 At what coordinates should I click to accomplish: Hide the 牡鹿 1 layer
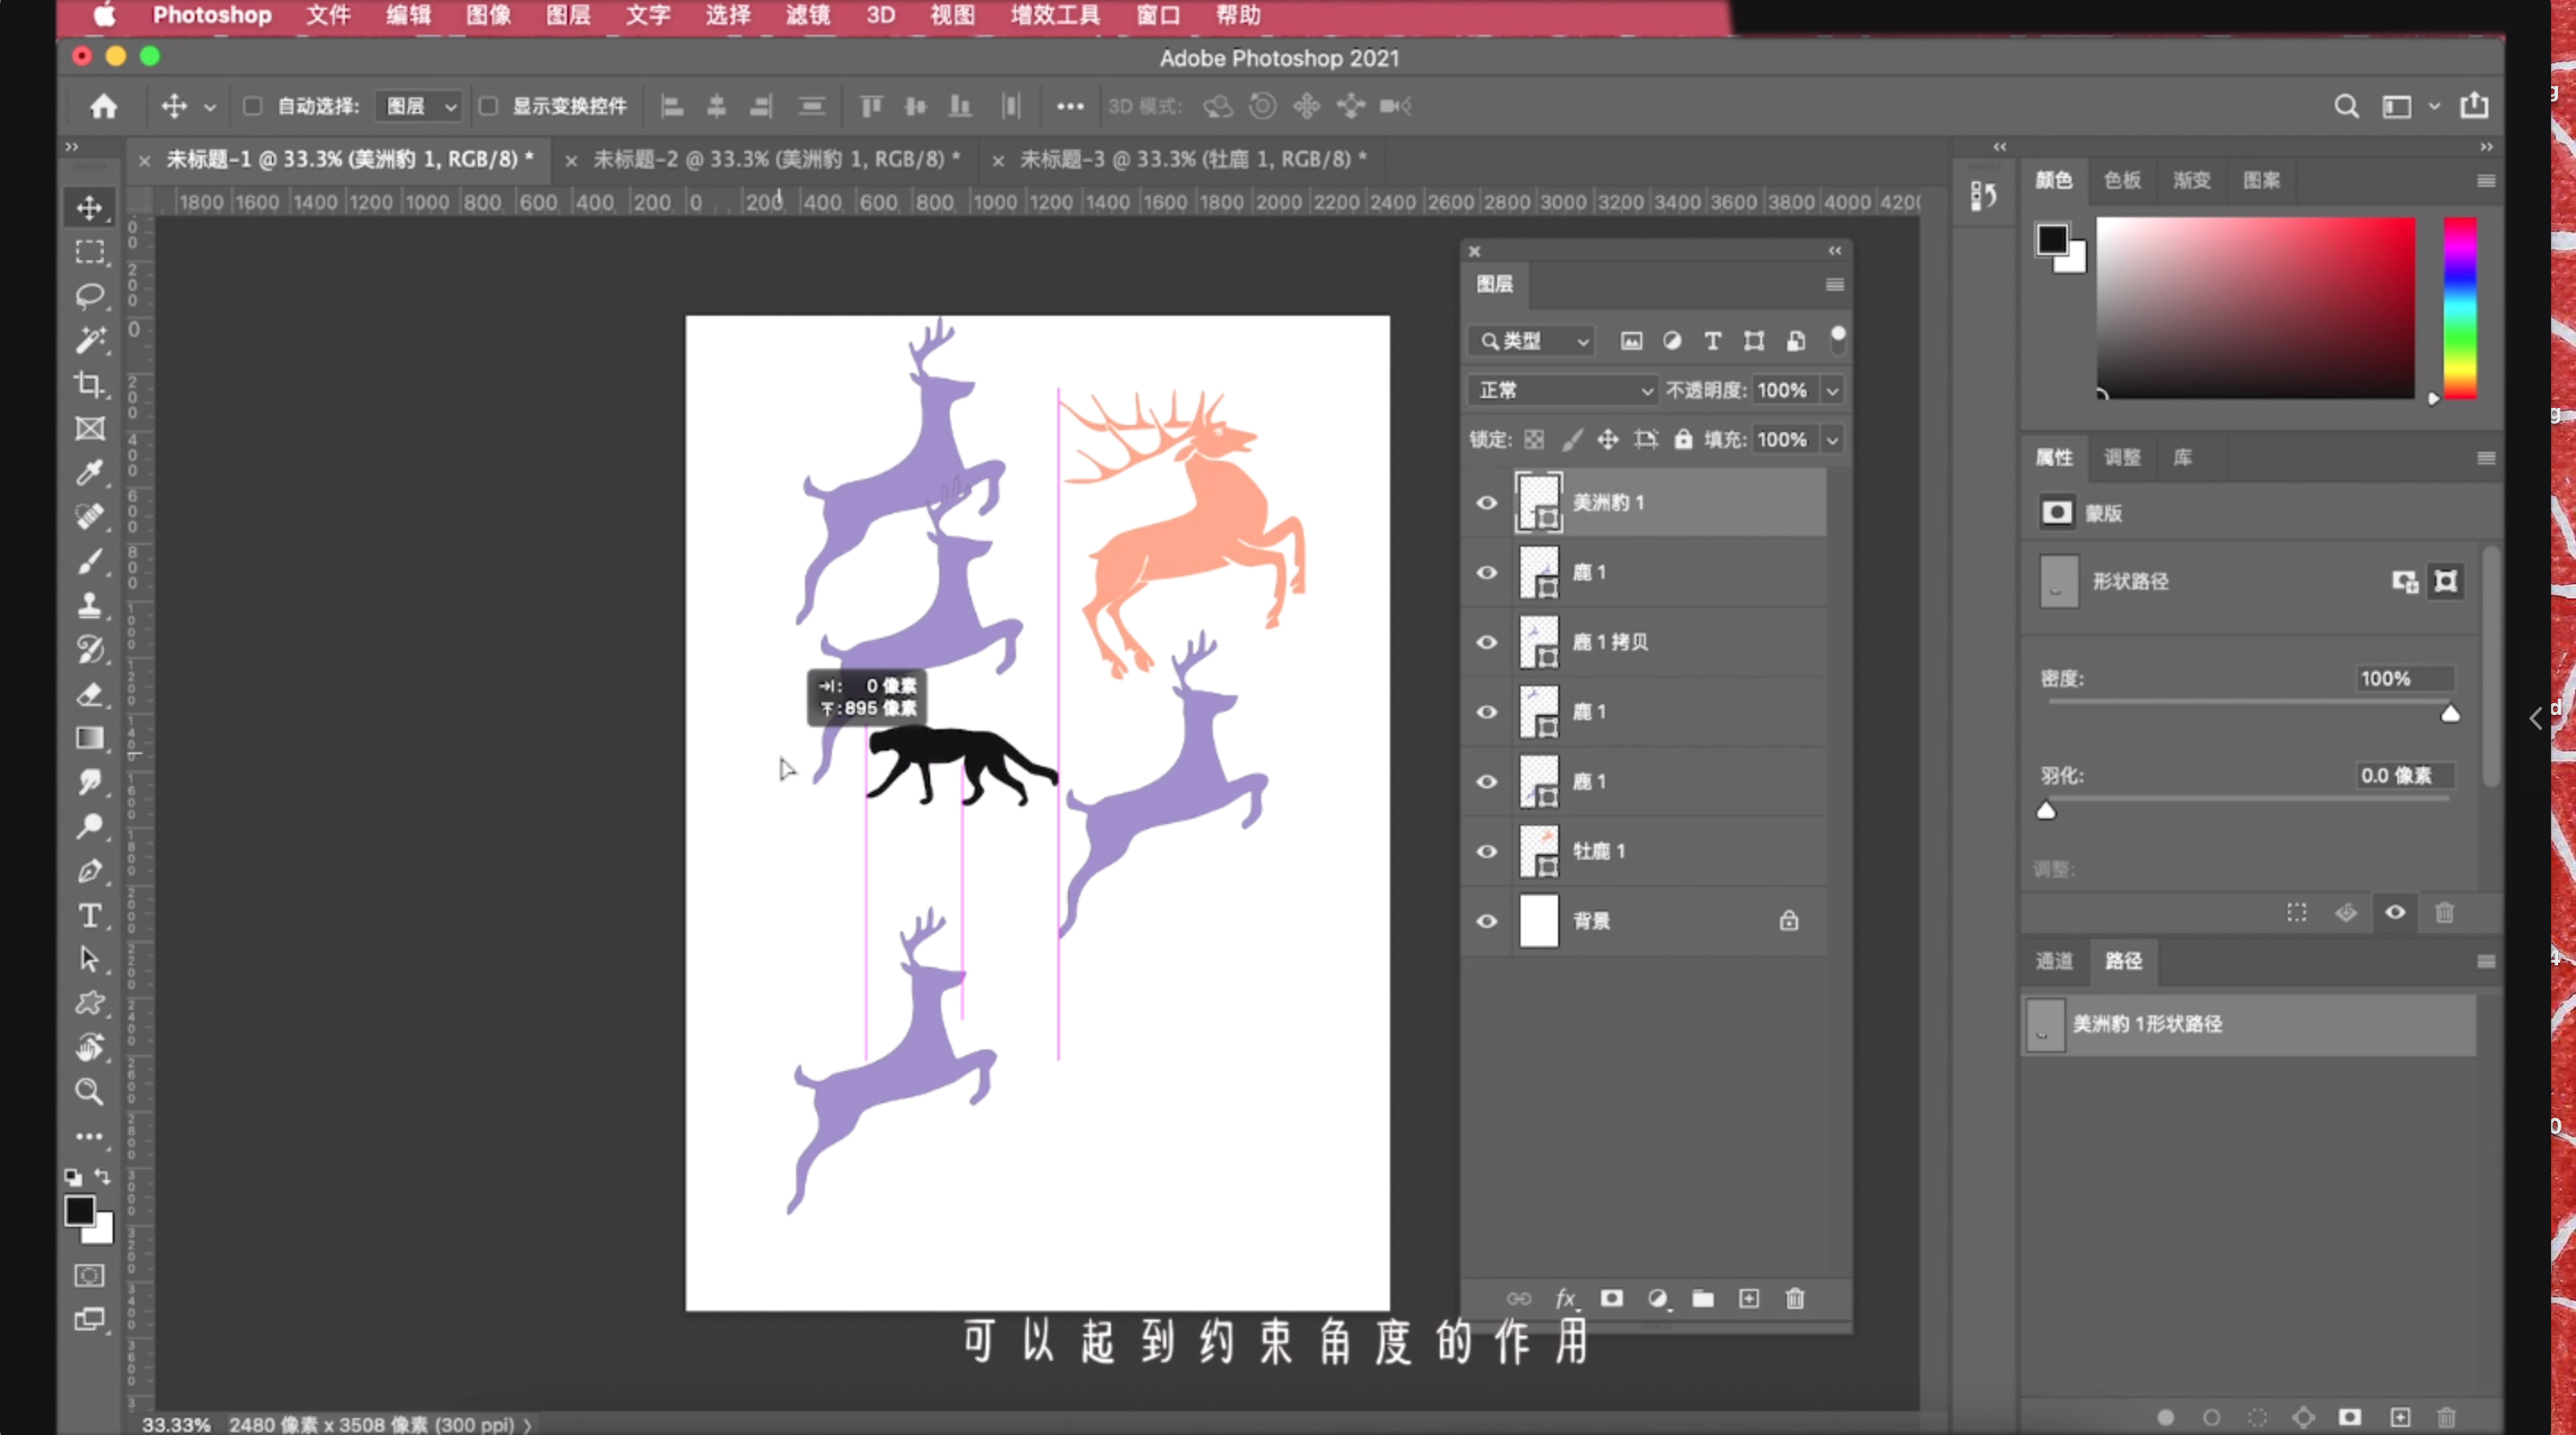click(x=1486, y=850)
